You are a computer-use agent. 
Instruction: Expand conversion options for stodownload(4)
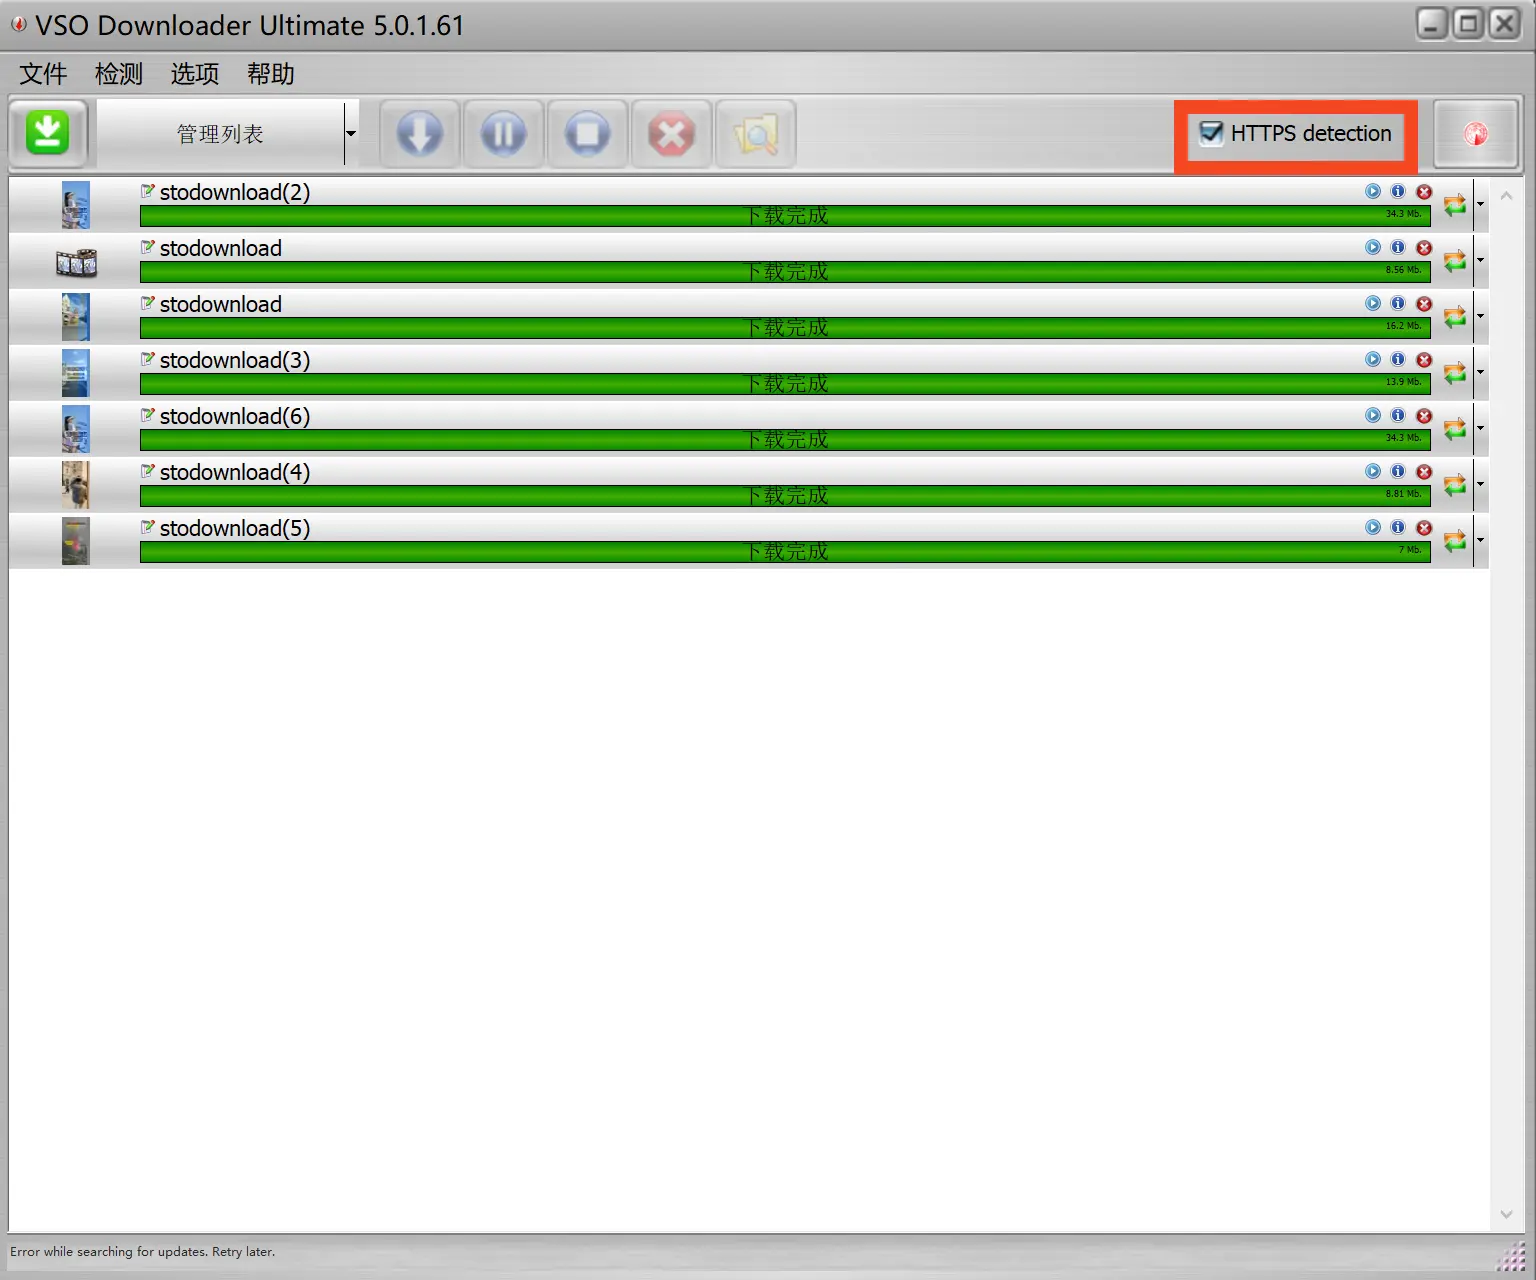coord(1480,484)
